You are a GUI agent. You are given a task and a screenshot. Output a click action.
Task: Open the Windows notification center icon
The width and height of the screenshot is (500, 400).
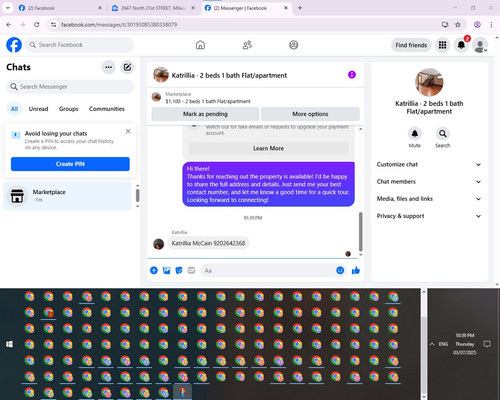[487, 344]
